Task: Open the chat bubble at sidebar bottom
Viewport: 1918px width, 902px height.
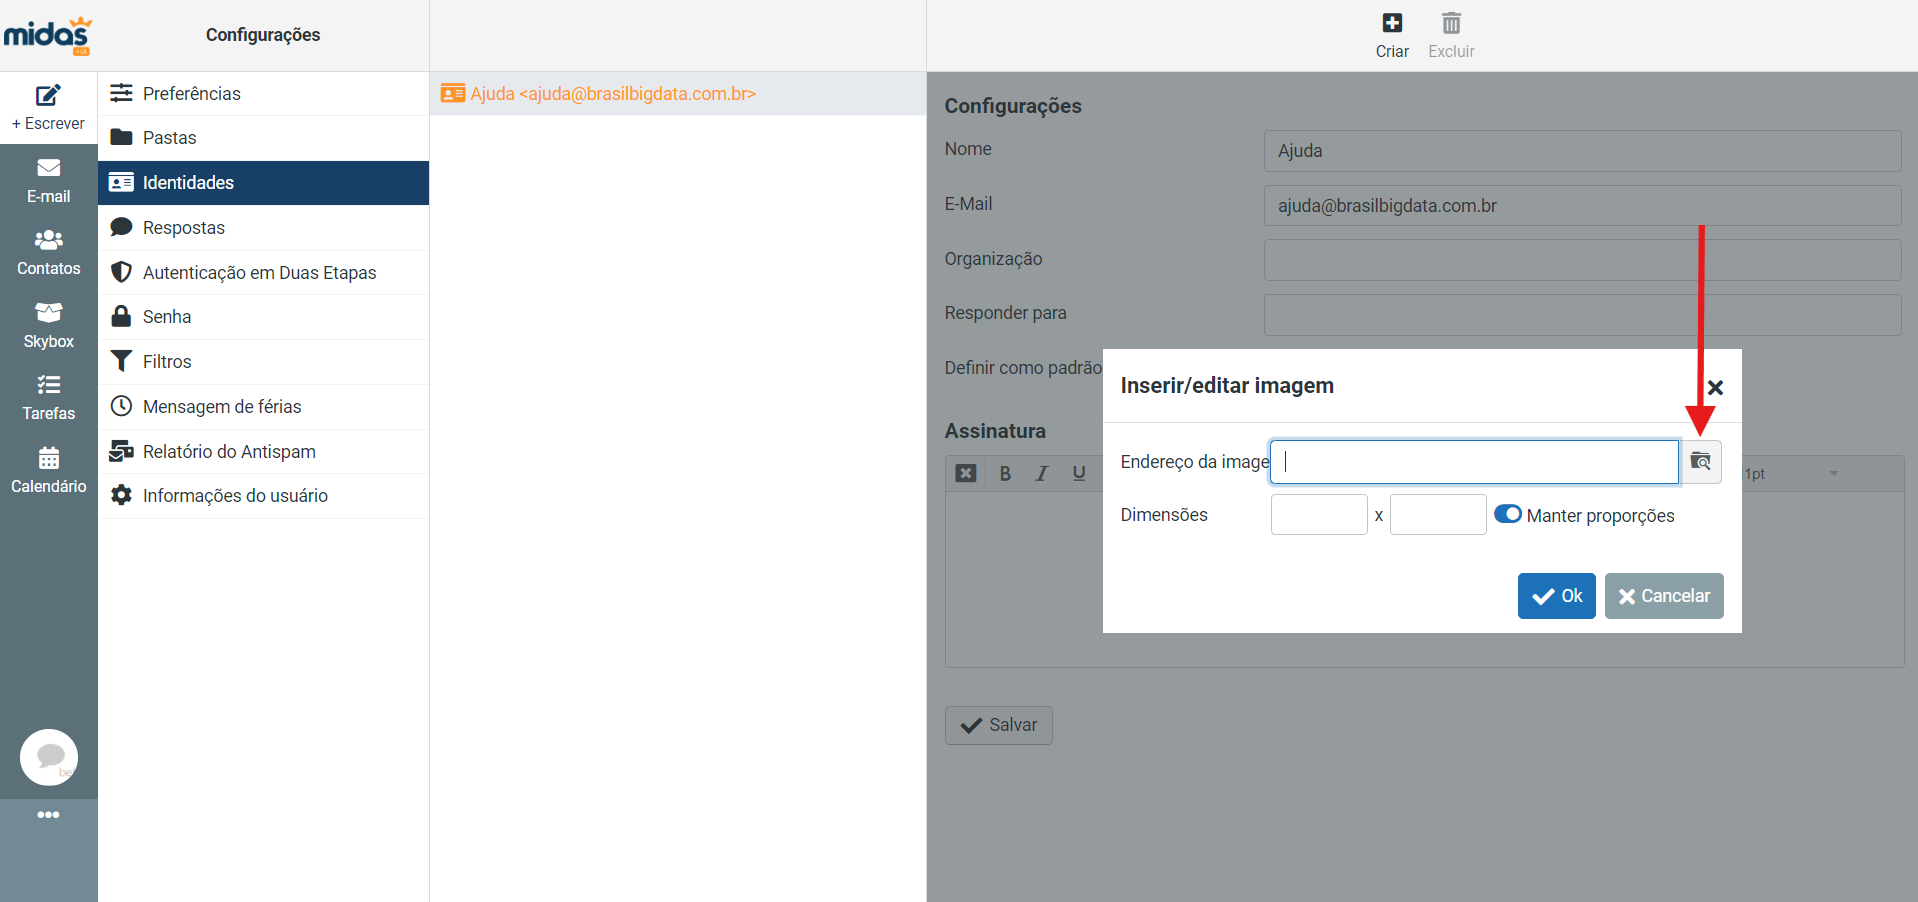Action: coord(49,757)
